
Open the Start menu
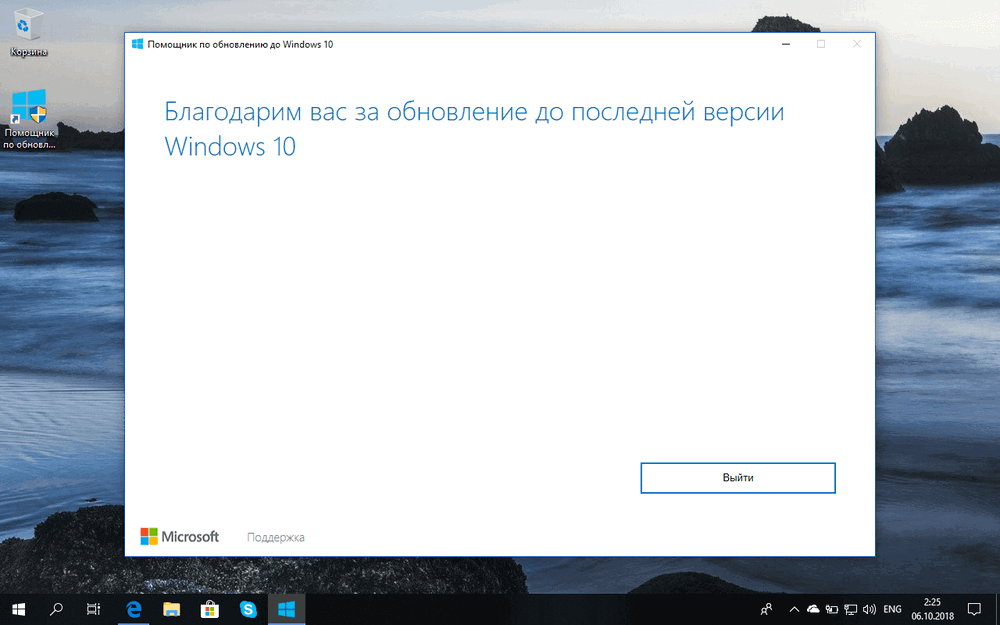19,609
